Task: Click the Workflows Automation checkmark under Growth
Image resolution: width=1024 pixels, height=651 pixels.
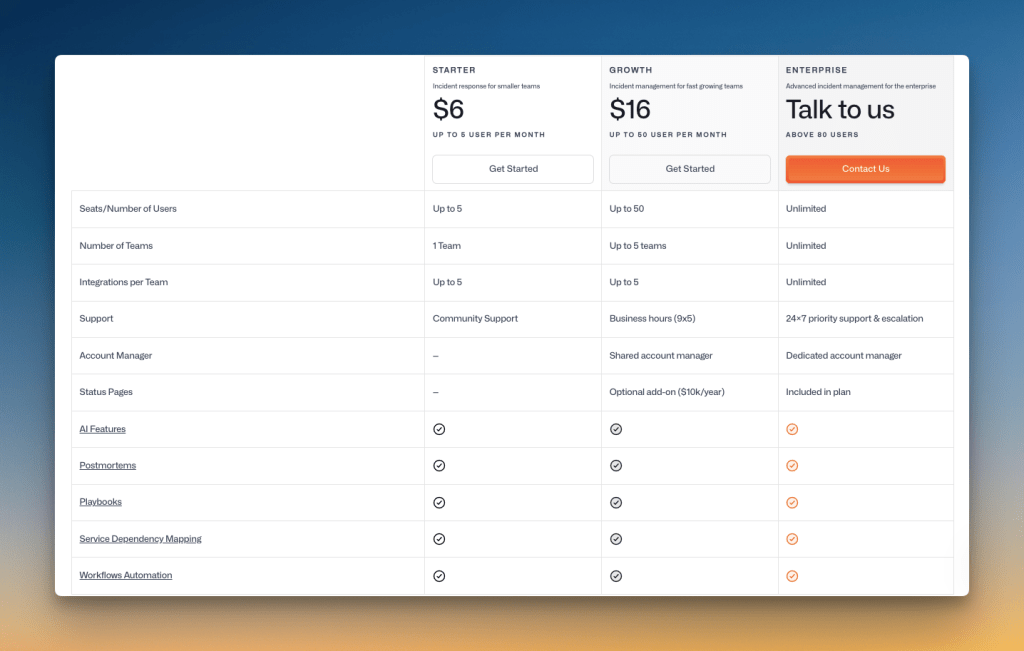Action: coord(616,575)
